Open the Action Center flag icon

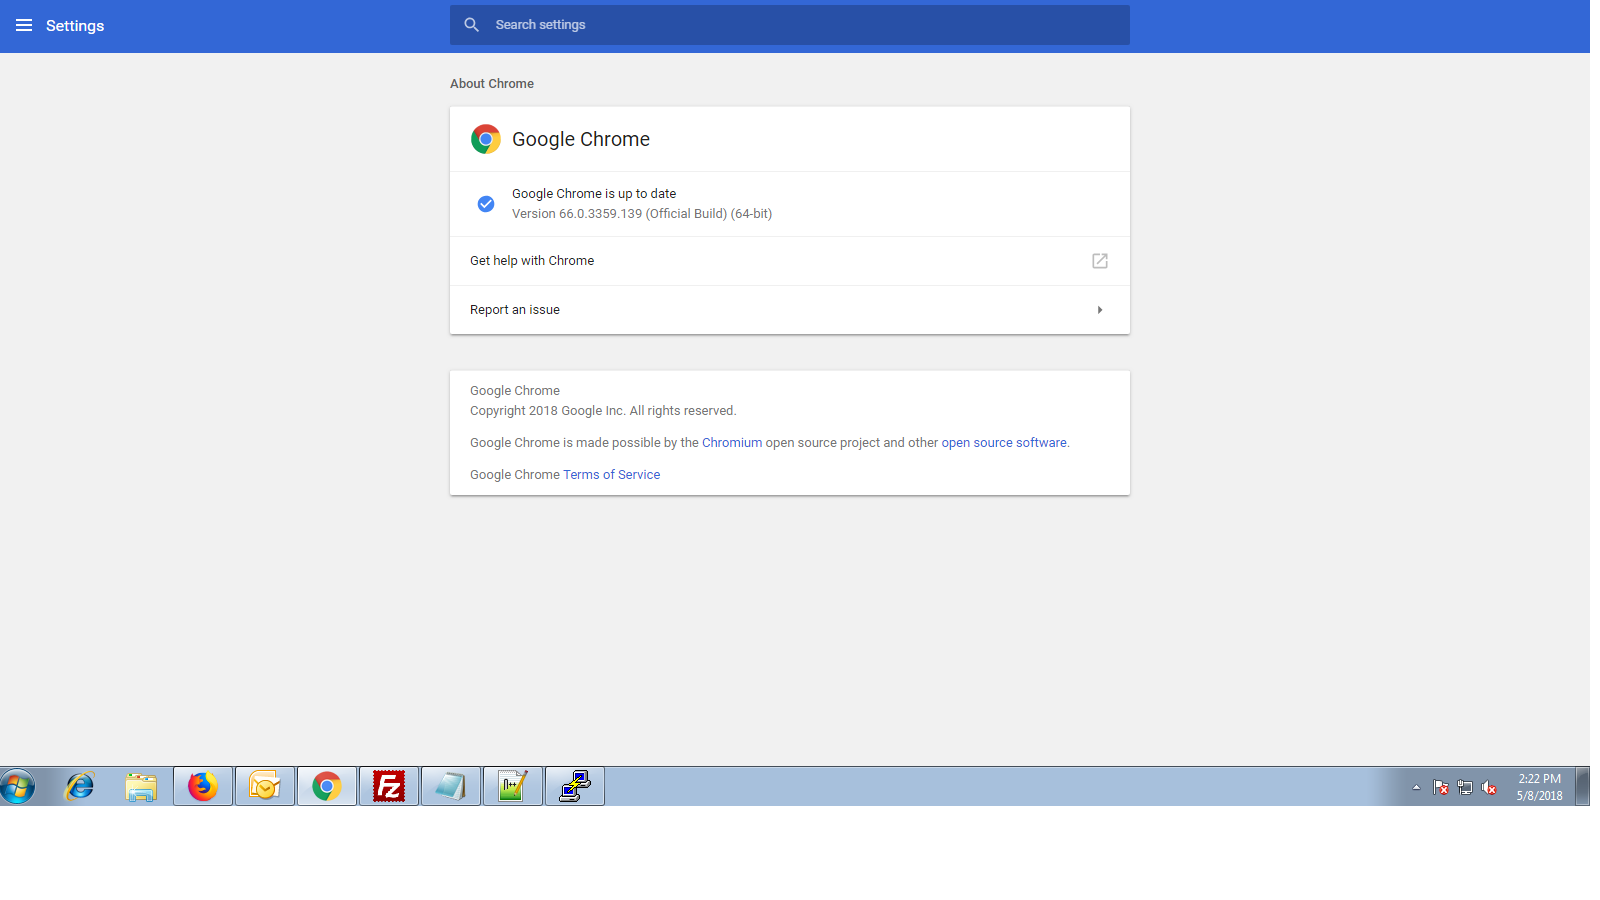tap(1441, 788)
